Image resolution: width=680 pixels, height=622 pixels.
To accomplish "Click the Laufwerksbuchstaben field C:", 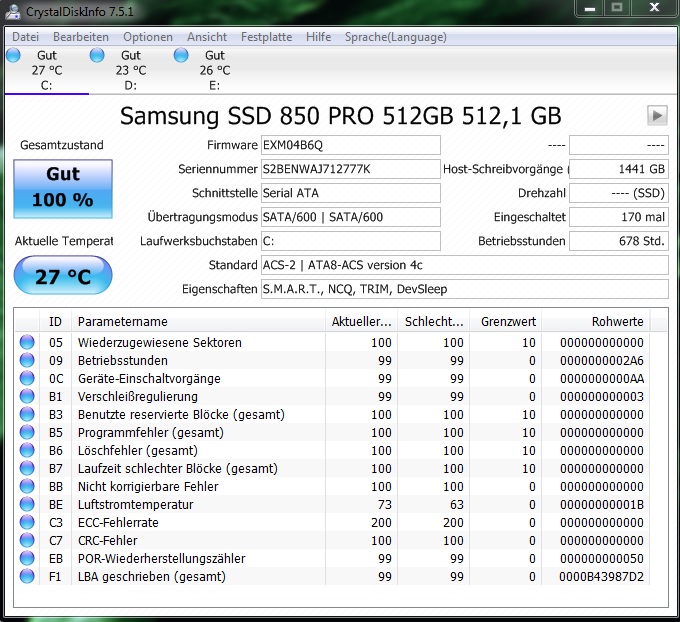I will (x=350, y=241).
